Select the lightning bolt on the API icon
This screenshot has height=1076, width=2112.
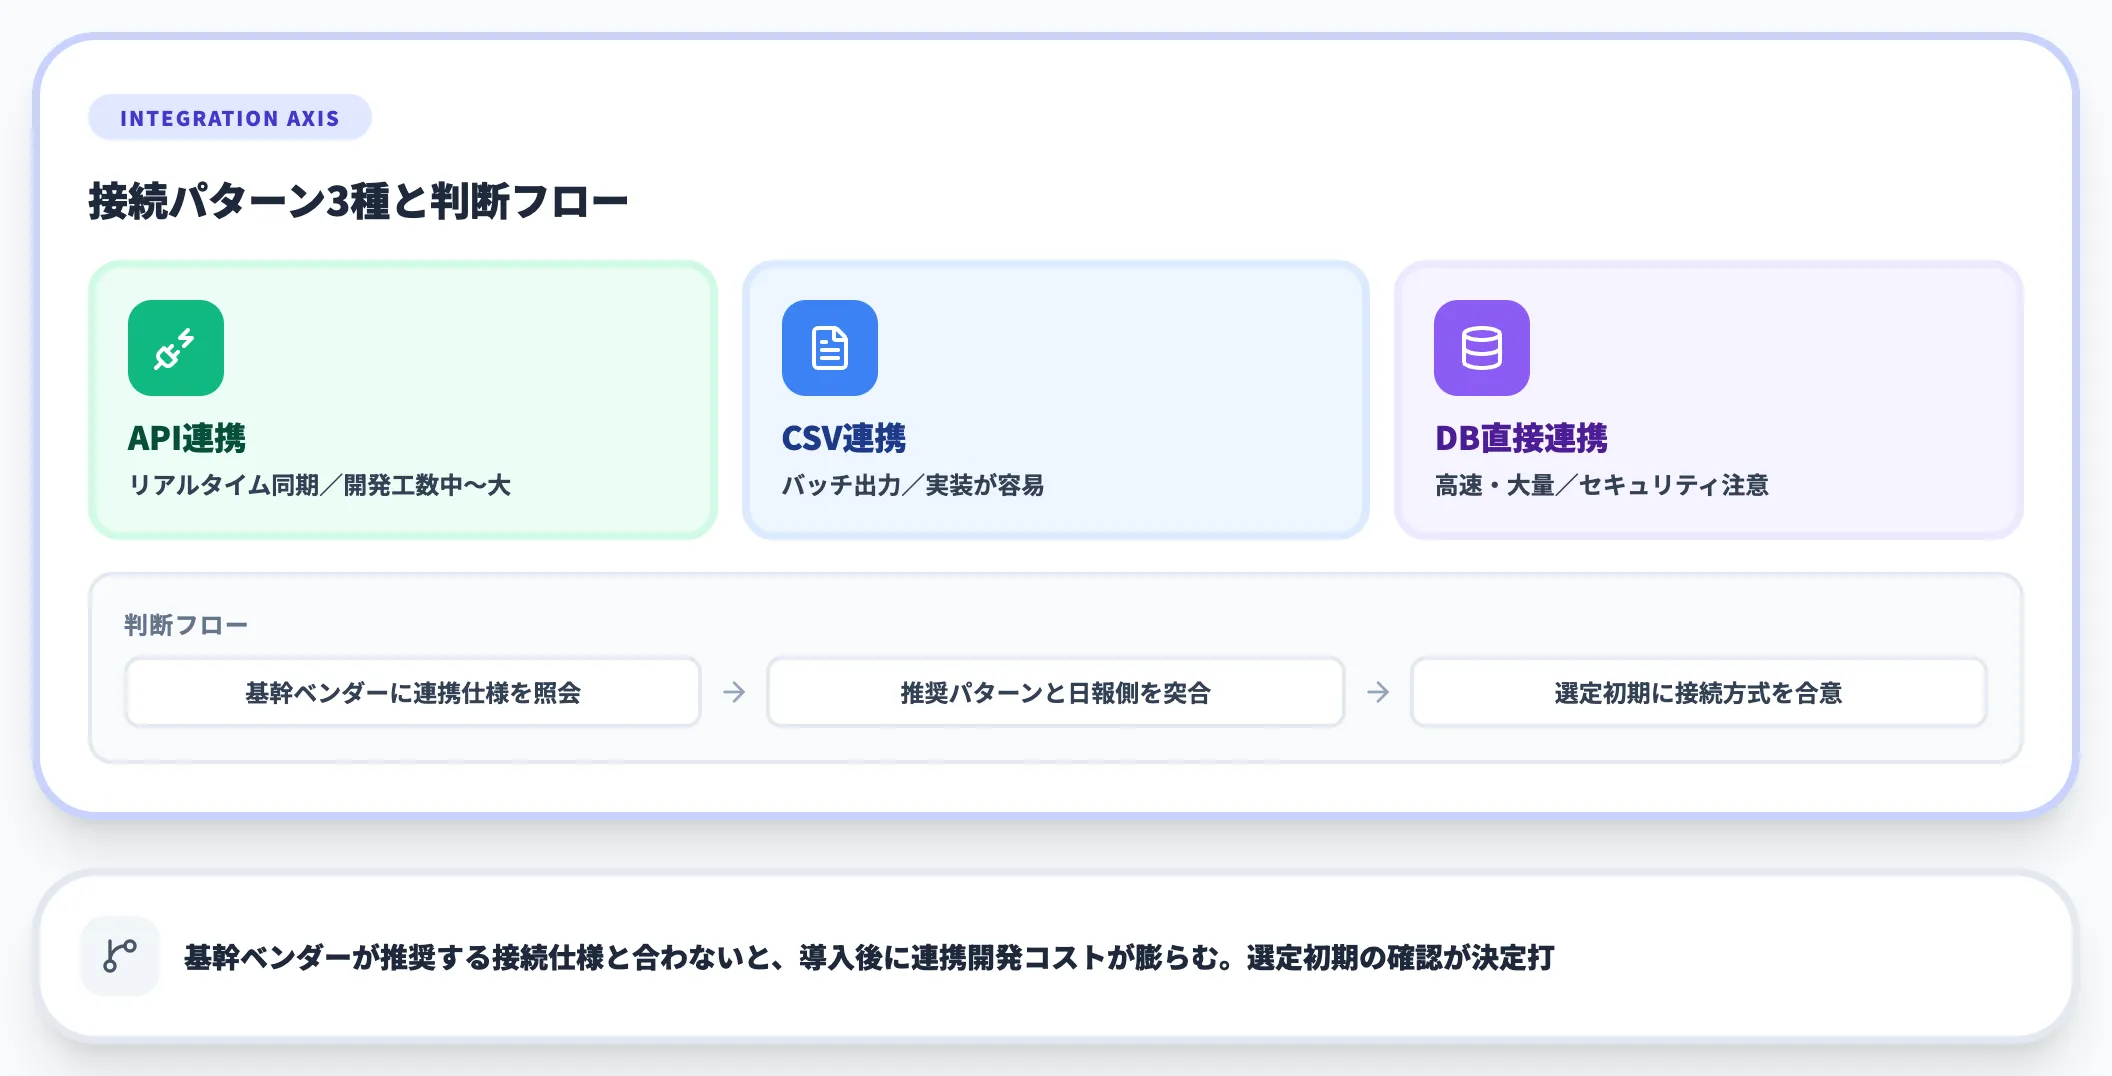185,338
